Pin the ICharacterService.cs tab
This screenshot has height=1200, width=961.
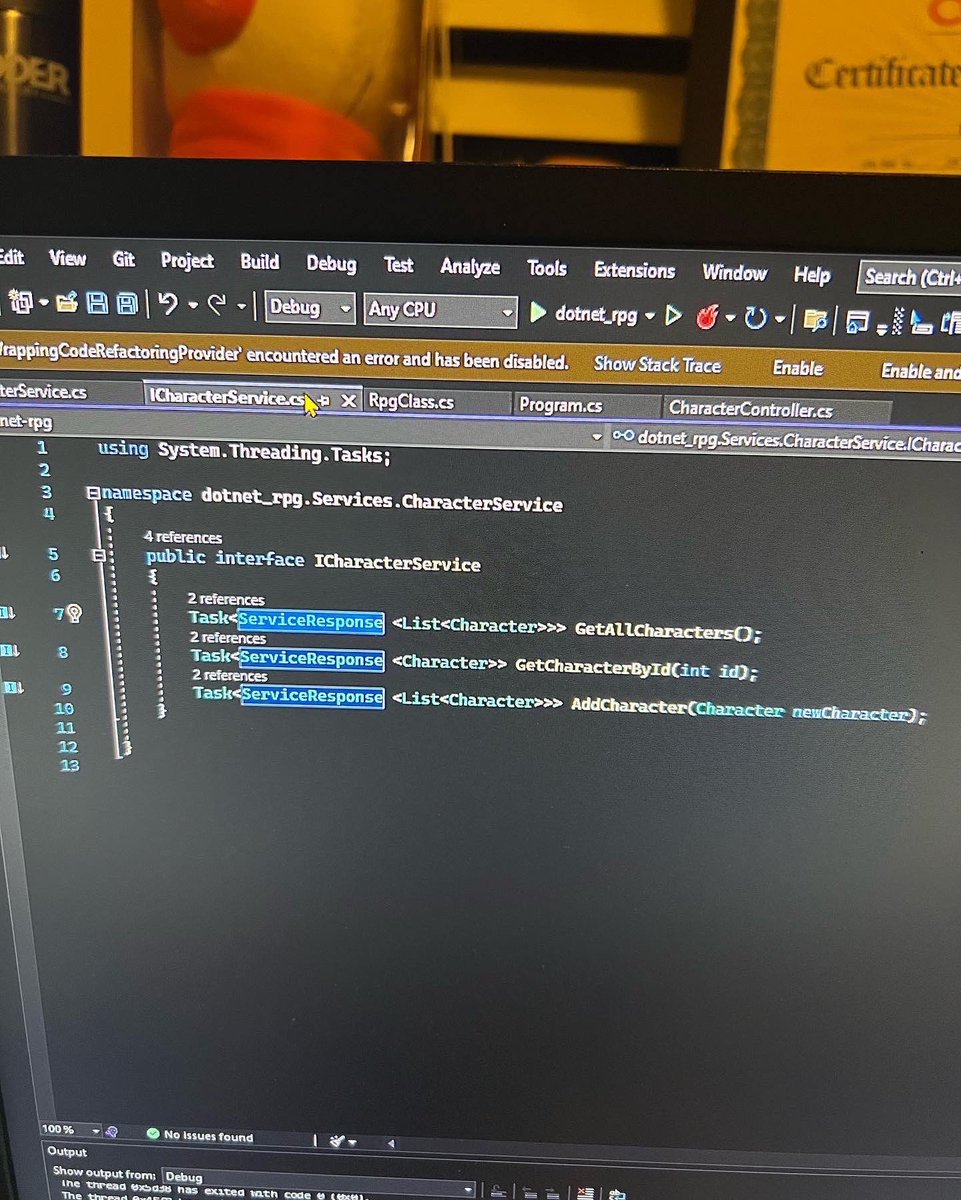click(324, 399)
